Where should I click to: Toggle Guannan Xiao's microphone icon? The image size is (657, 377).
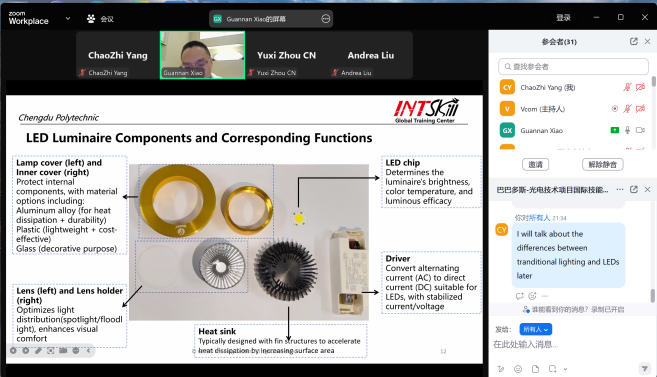pyautogui.click(x=627, y=130)
